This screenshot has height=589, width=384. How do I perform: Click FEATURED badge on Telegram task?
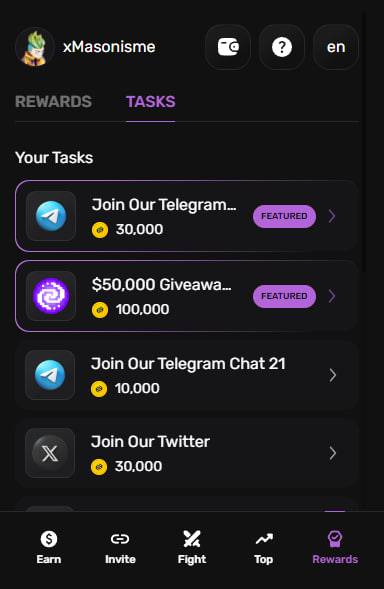(x=284, y=216)
